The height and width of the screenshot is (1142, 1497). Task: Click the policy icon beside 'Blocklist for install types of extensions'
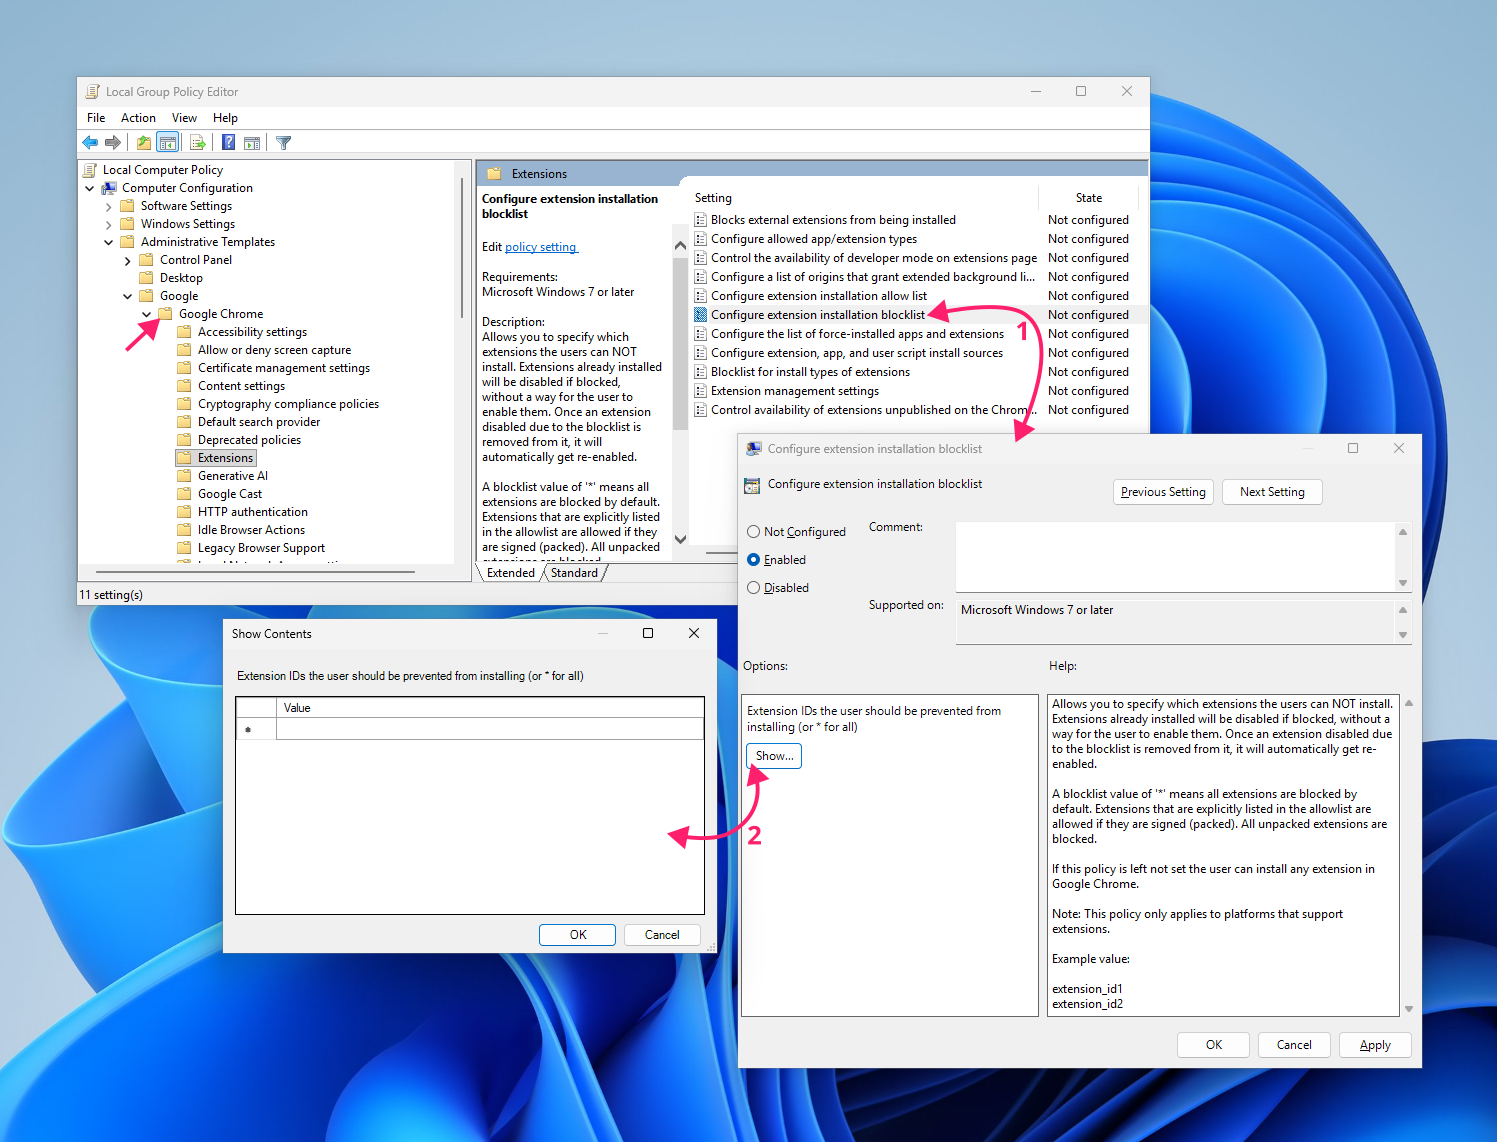701,372
